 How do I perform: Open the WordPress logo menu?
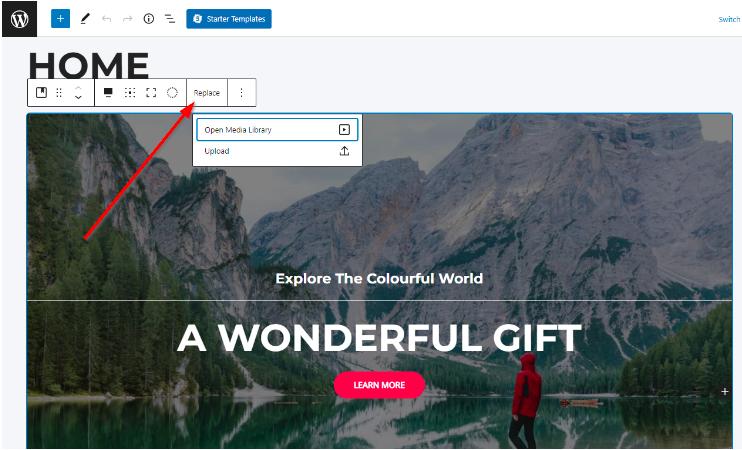coord(19,19)
